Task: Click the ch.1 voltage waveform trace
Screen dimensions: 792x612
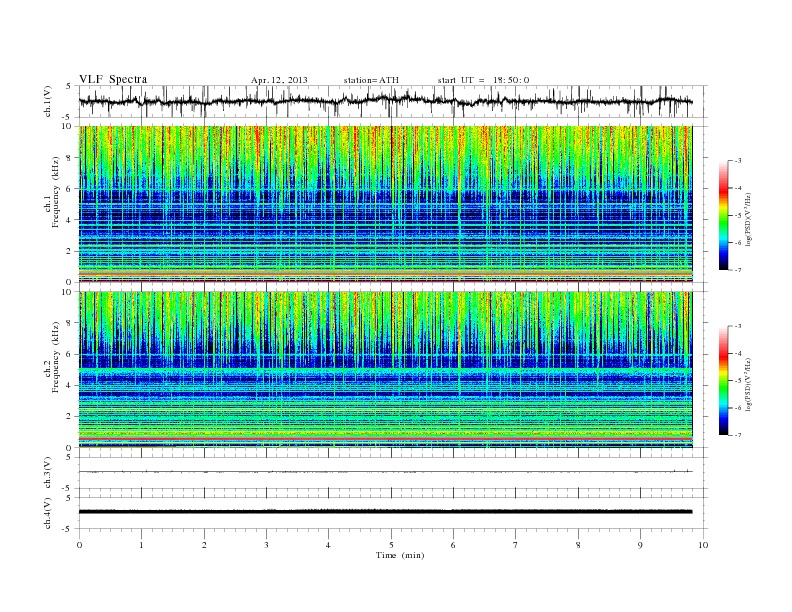Action: pyautogui.click(x=386, y=101)
